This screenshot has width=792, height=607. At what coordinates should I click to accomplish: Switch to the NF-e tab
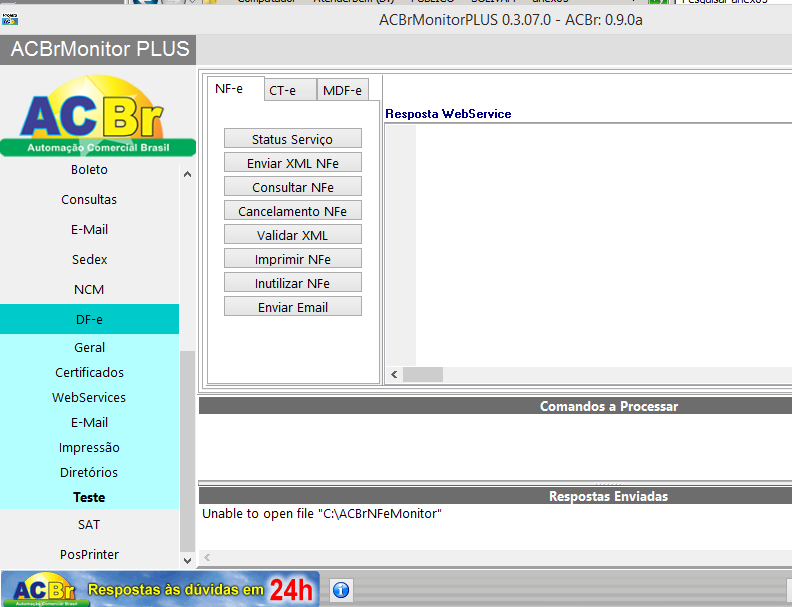click(x=235, y=89)
